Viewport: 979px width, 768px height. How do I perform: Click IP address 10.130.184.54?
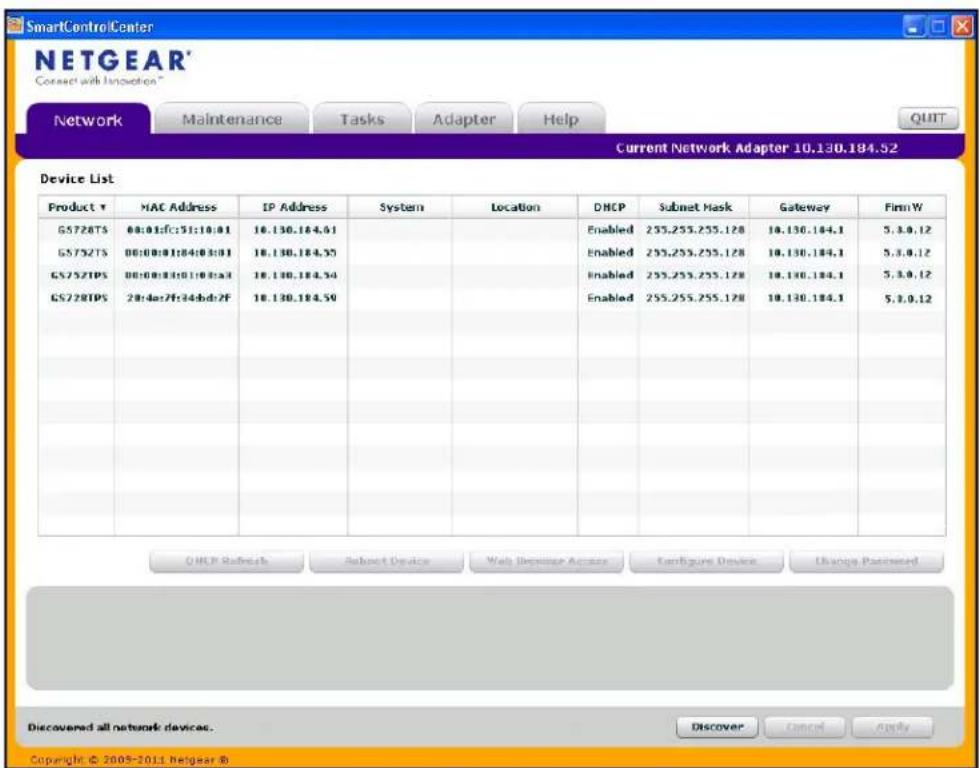[295, 275]
